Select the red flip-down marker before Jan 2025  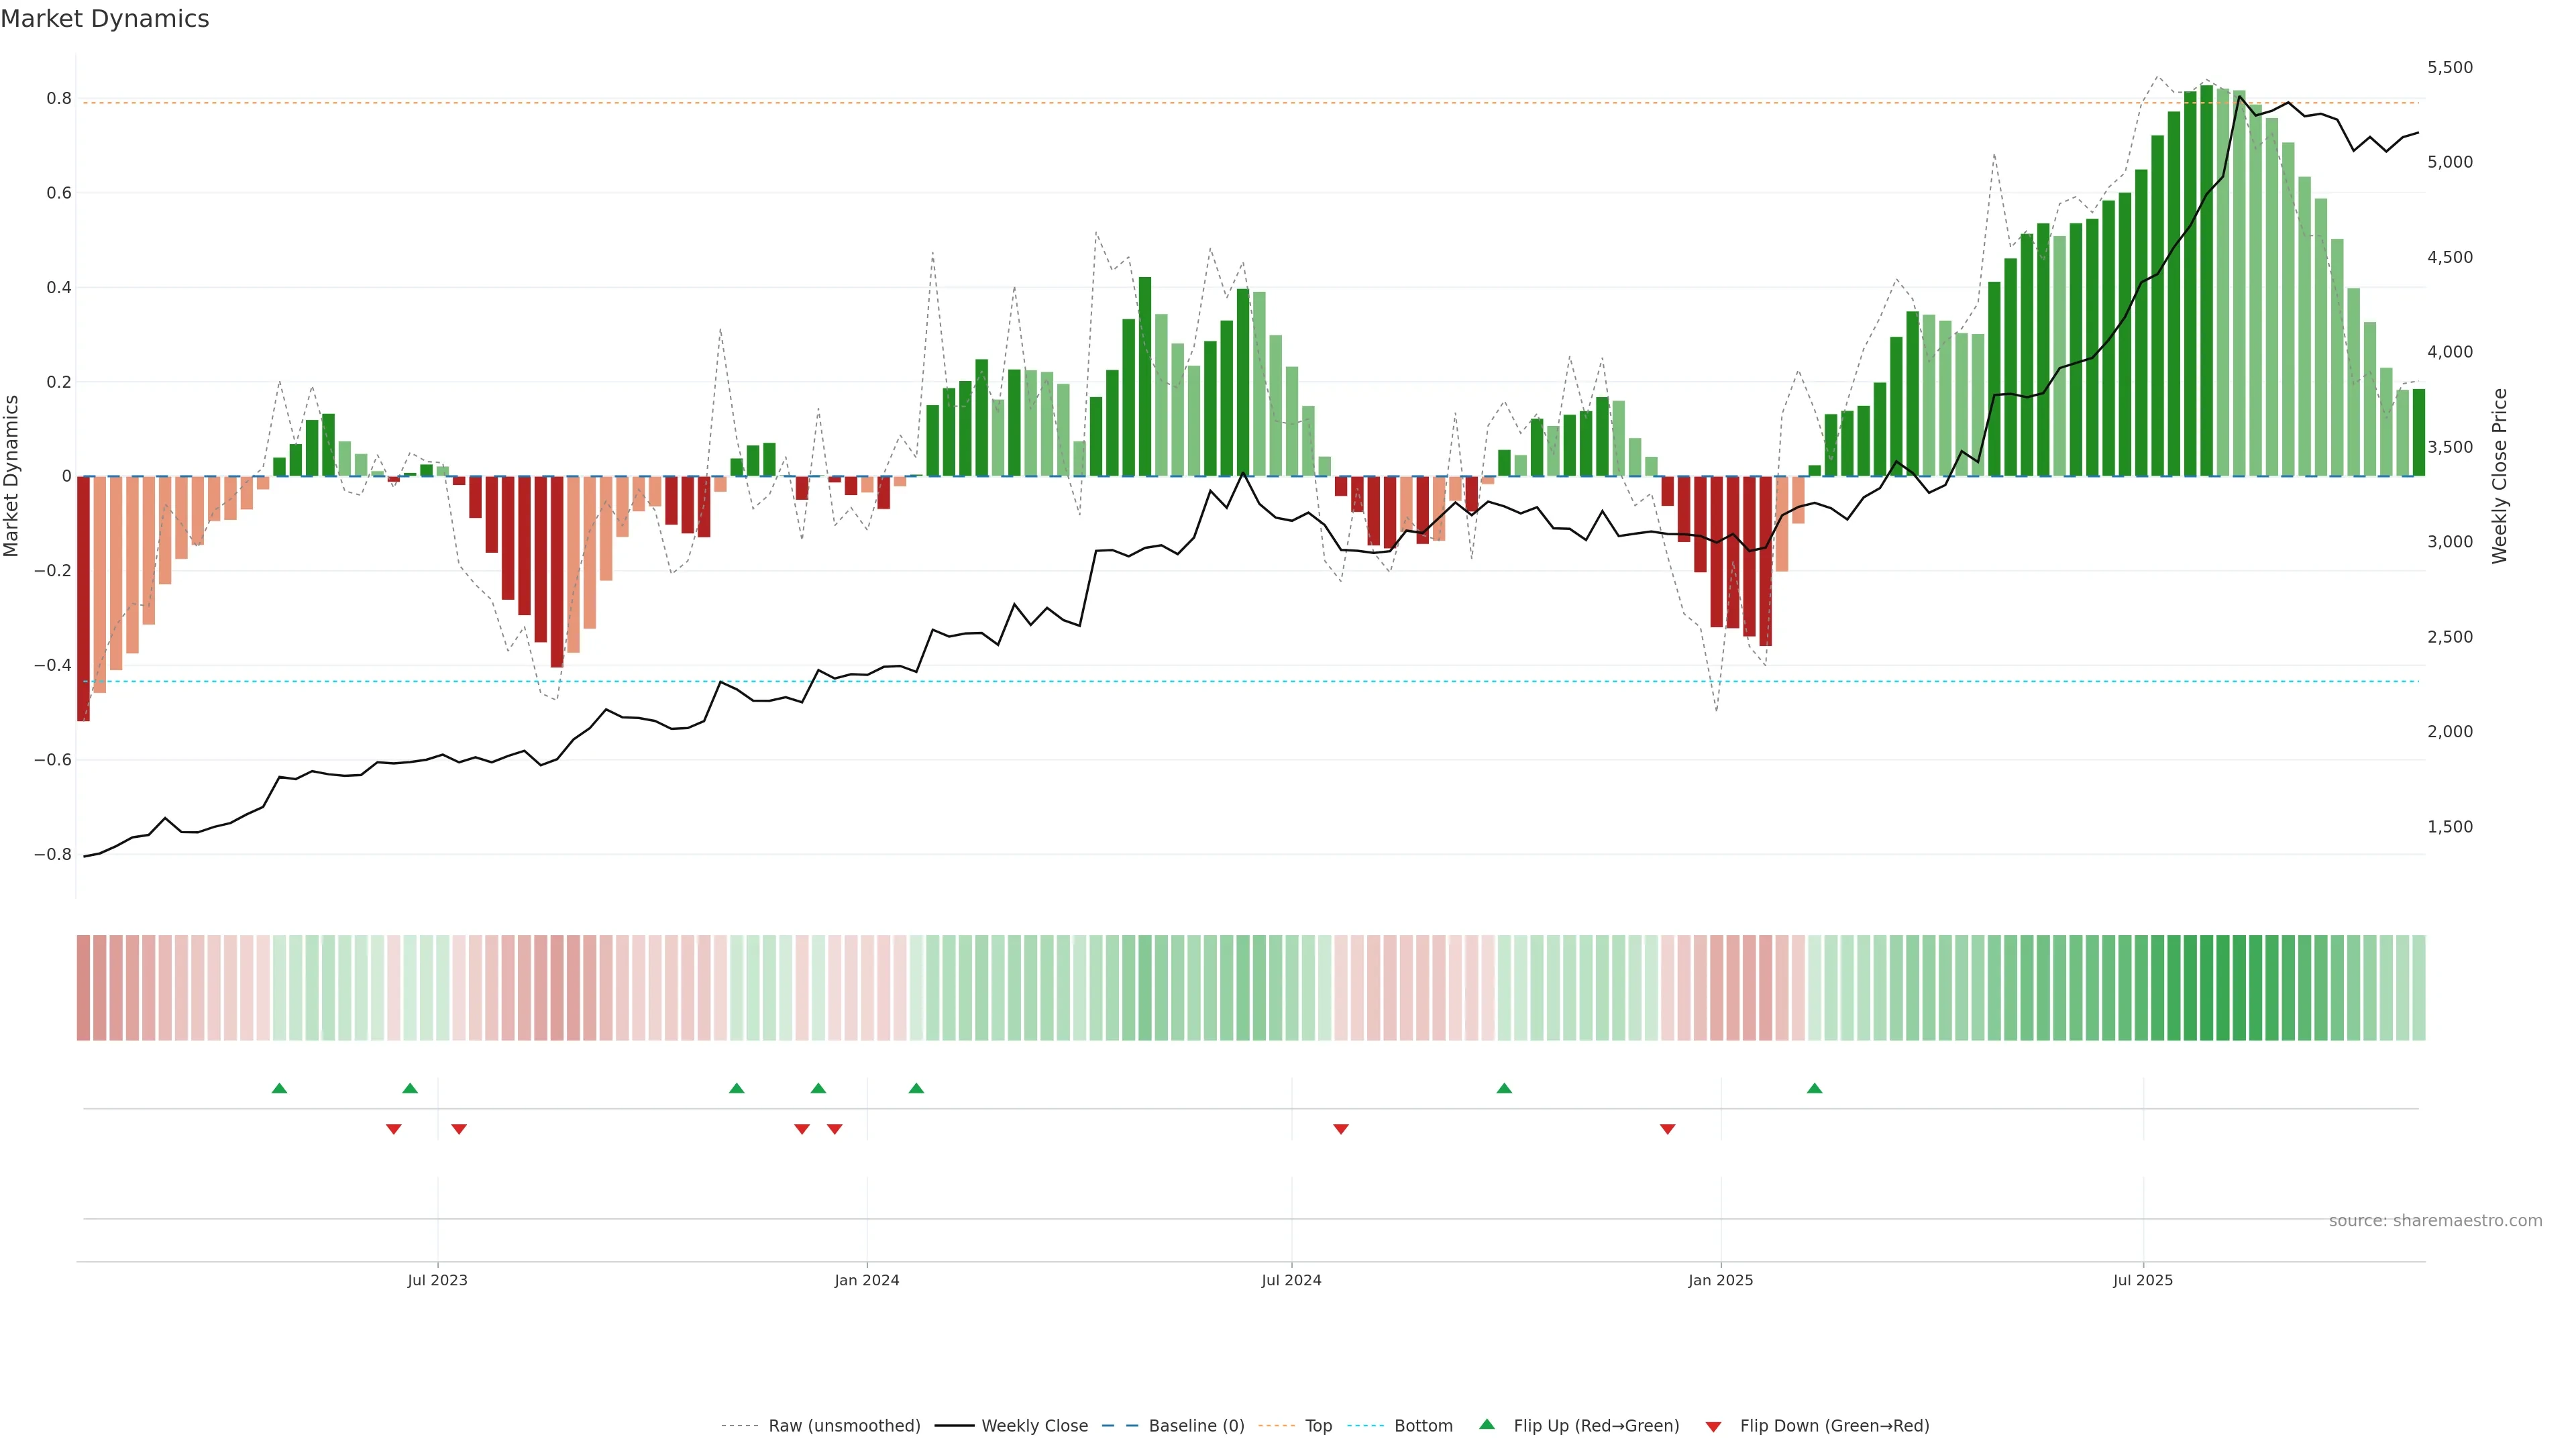(x=1667, y=1129)
